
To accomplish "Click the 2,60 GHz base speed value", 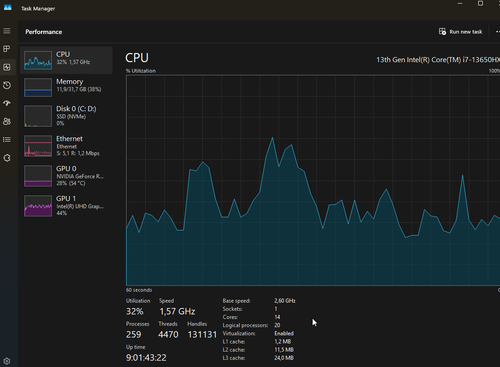I will (285, 301).
